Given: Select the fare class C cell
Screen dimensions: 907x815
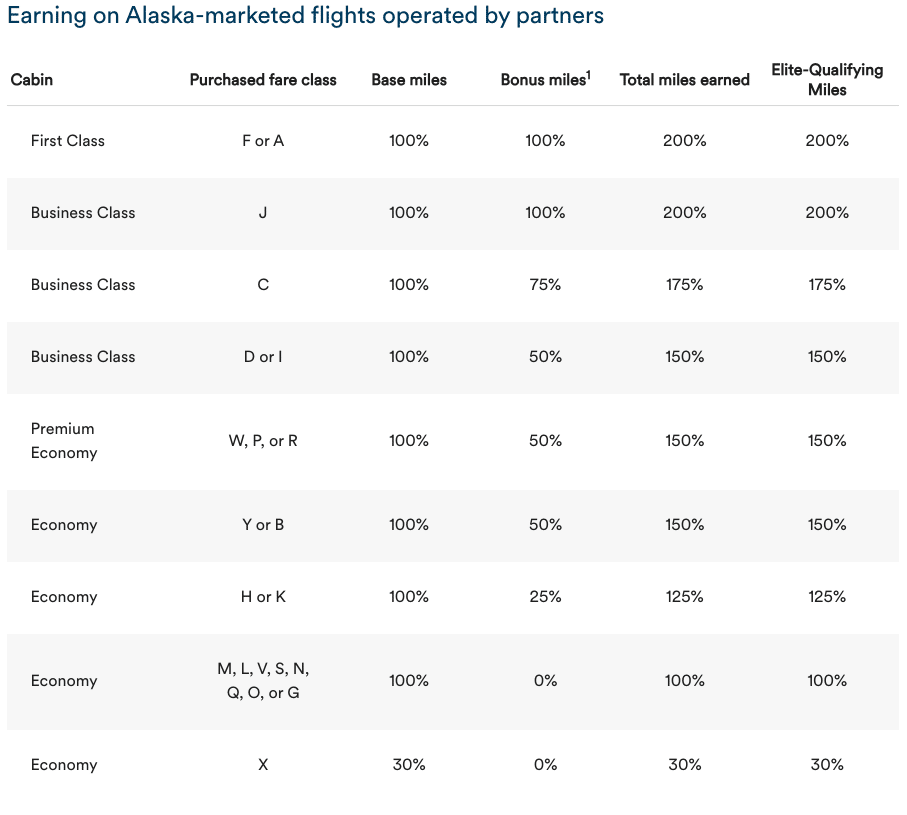Looking at the screenshot, I should point(263,285).
